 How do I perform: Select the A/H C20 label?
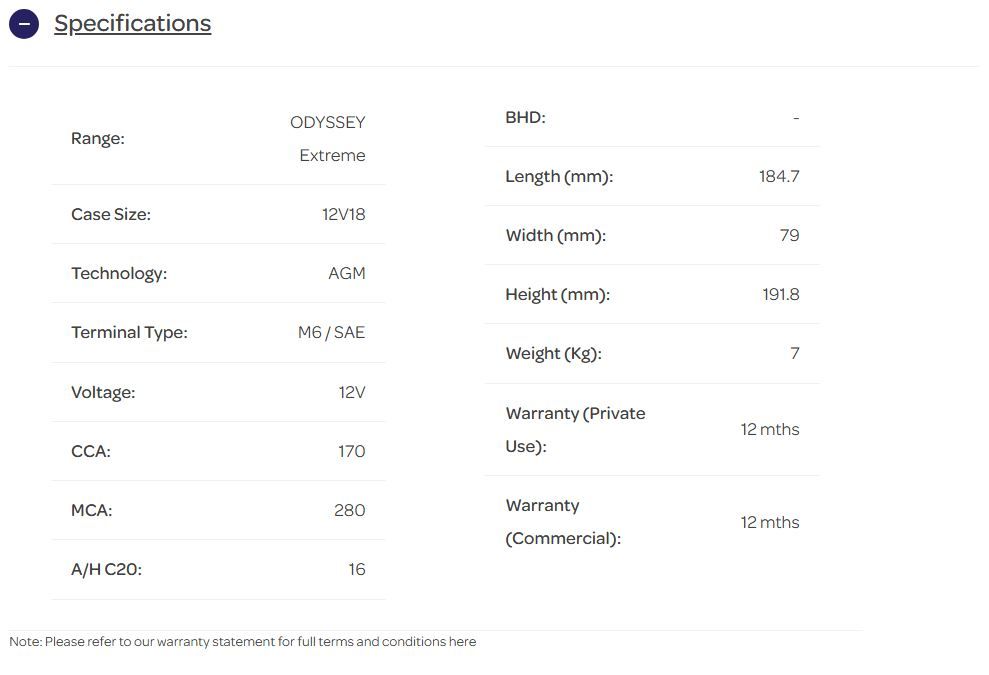106,569
